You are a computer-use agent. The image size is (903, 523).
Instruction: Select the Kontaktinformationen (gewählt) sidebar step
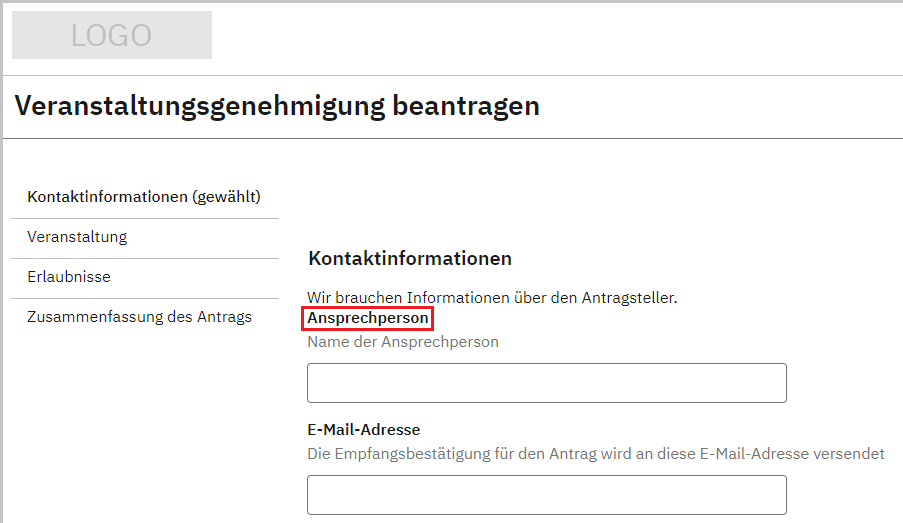(x=144, y=197)
